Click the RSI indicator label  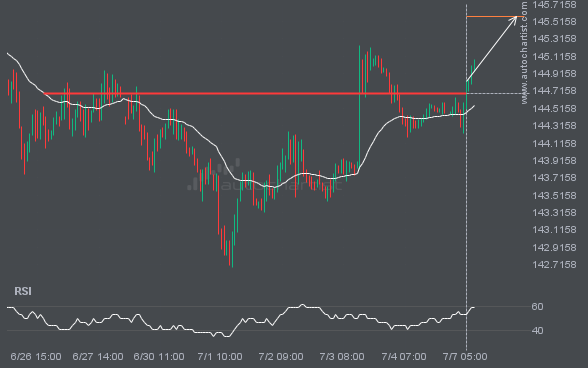coord(23,291)
